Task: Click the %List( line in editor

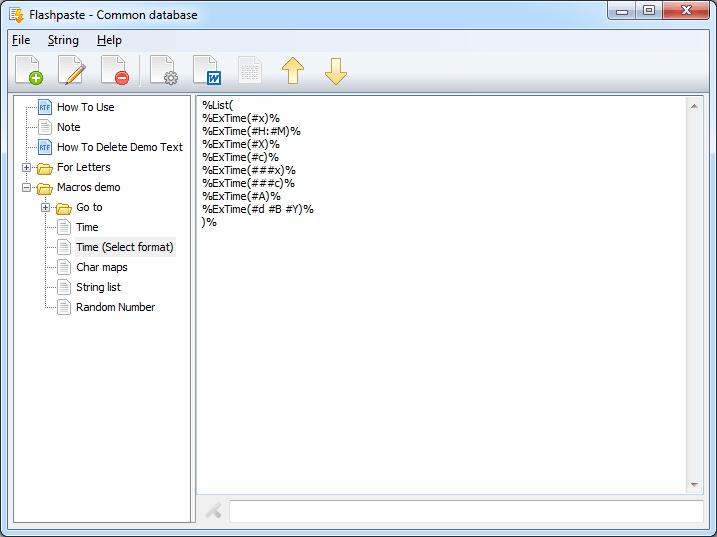Action: (218, 105)
